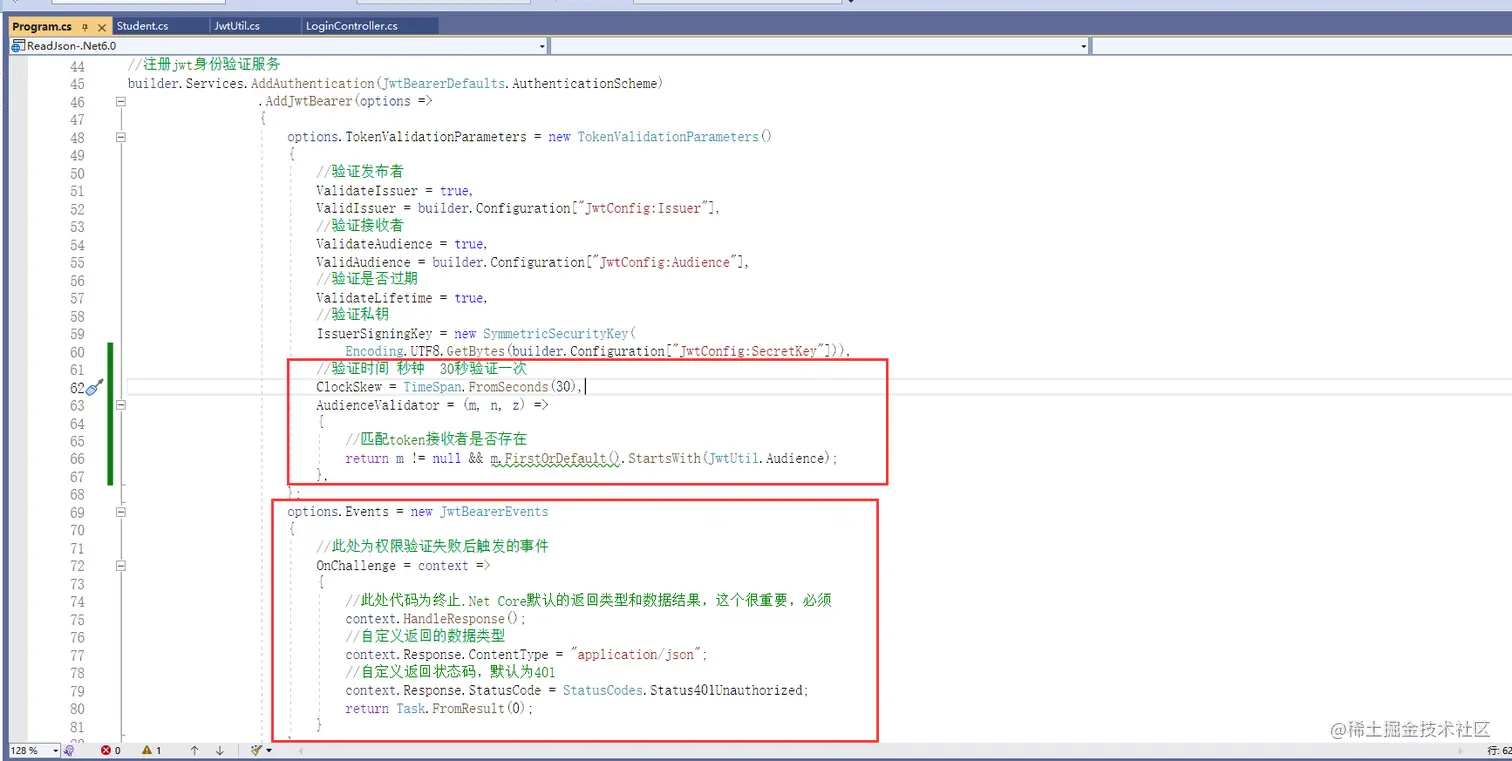Click the line number 62 in gutter
1512x761 pixels.
pyautogui.click(x=77, y=388)
